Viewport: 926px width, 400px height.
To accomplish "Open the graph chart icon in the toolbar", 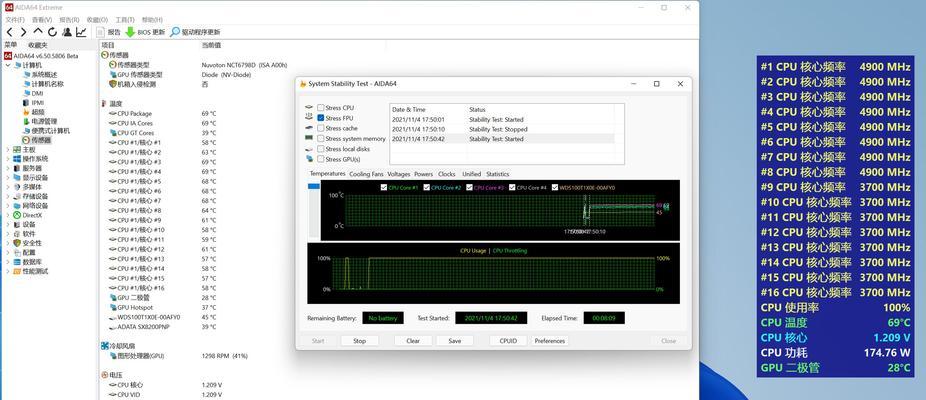I will click(81, 32).
